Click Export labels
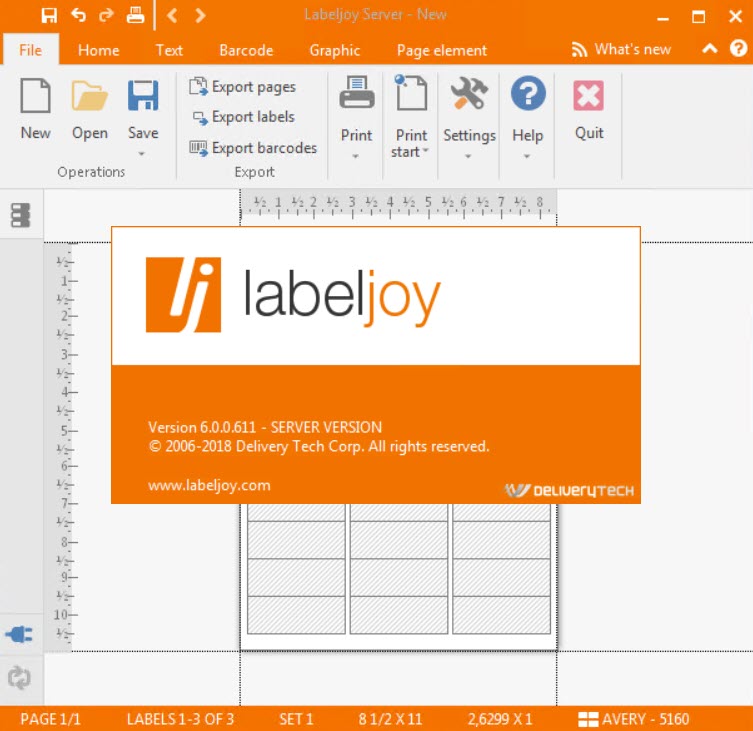753x731 pixels. coord(242,117)
